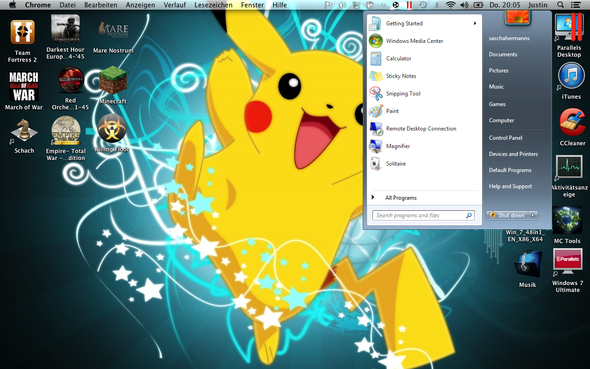590x369 pixels.
Task: Click the Do. 20:05 clock
Action: click(x=505, y=5)
